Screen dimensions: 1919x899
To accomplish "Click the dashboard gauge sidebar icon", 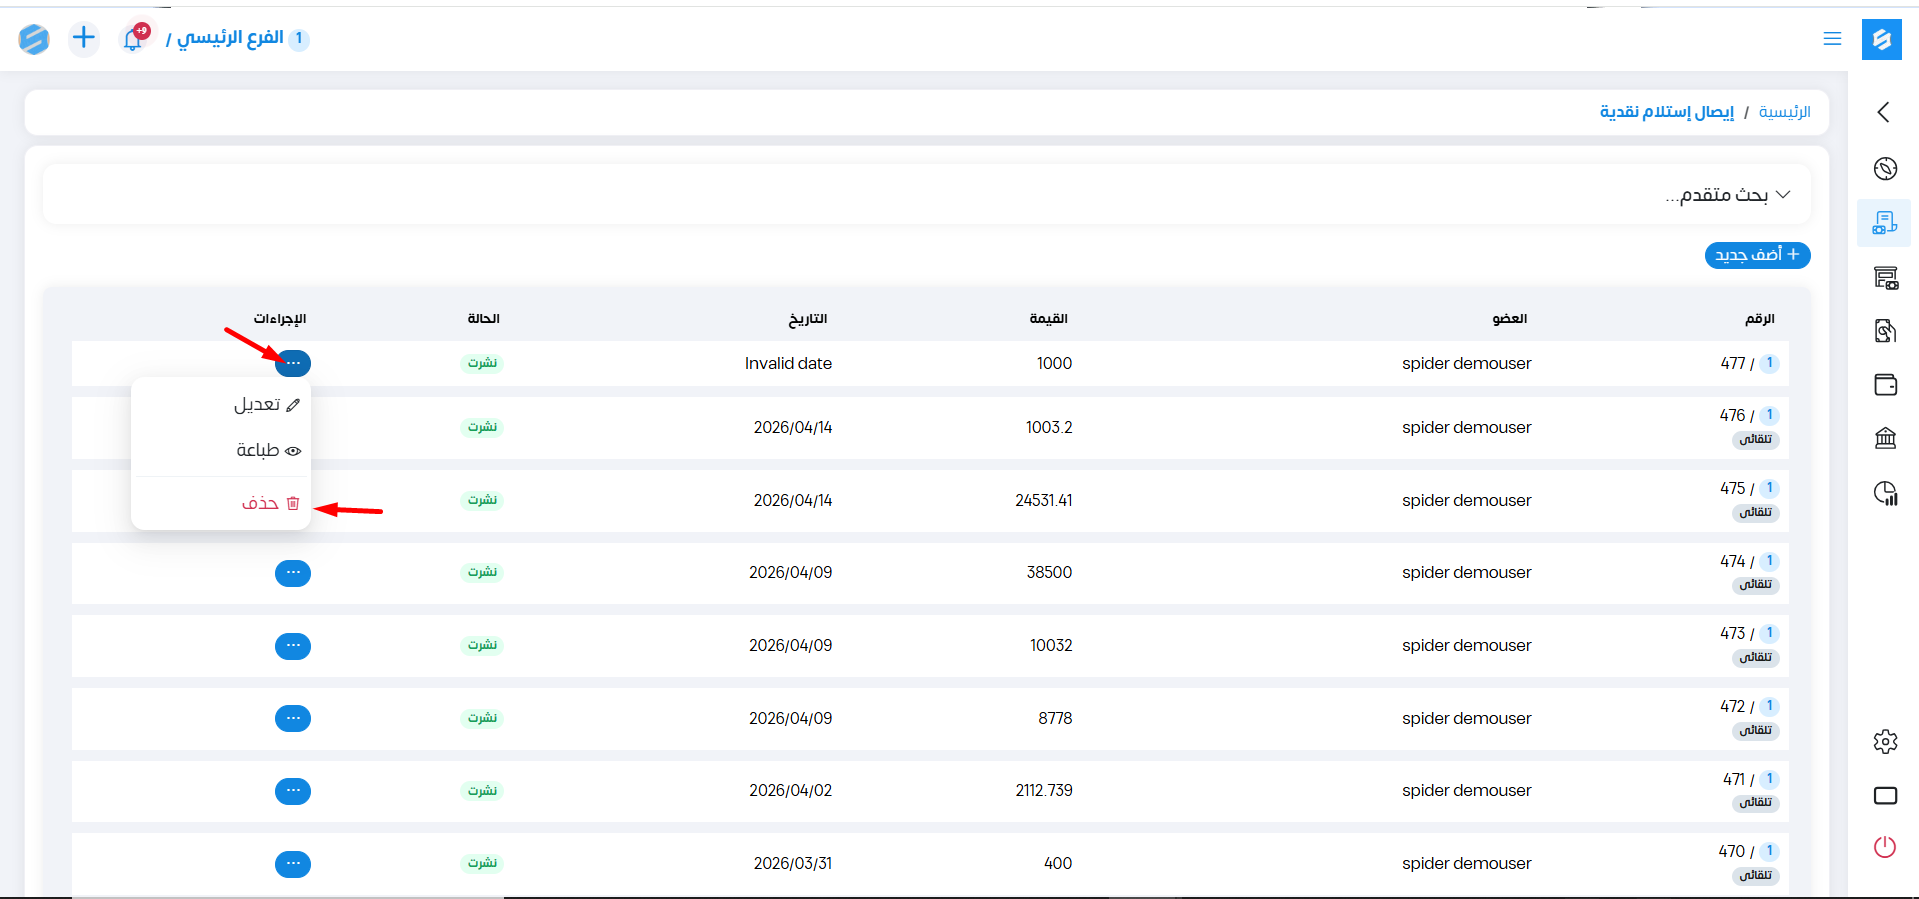I will (x=1885, y=168).
